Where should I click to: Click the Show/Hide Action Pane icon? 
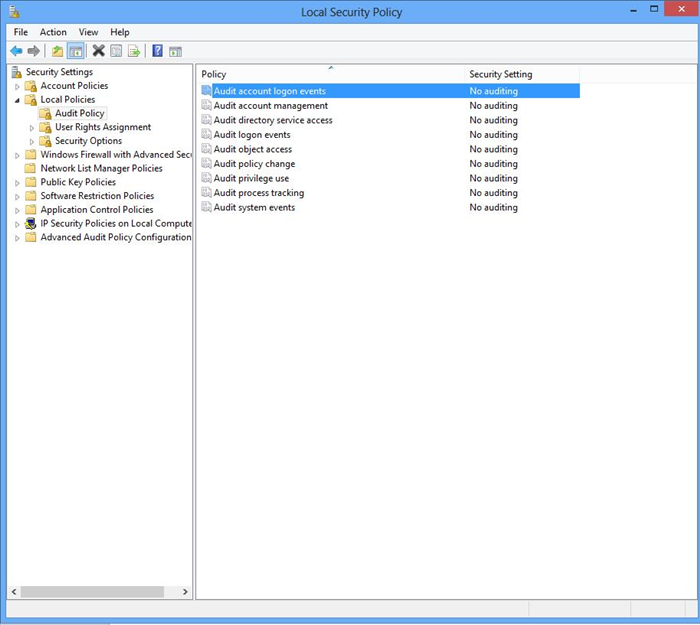coord(175,51)
